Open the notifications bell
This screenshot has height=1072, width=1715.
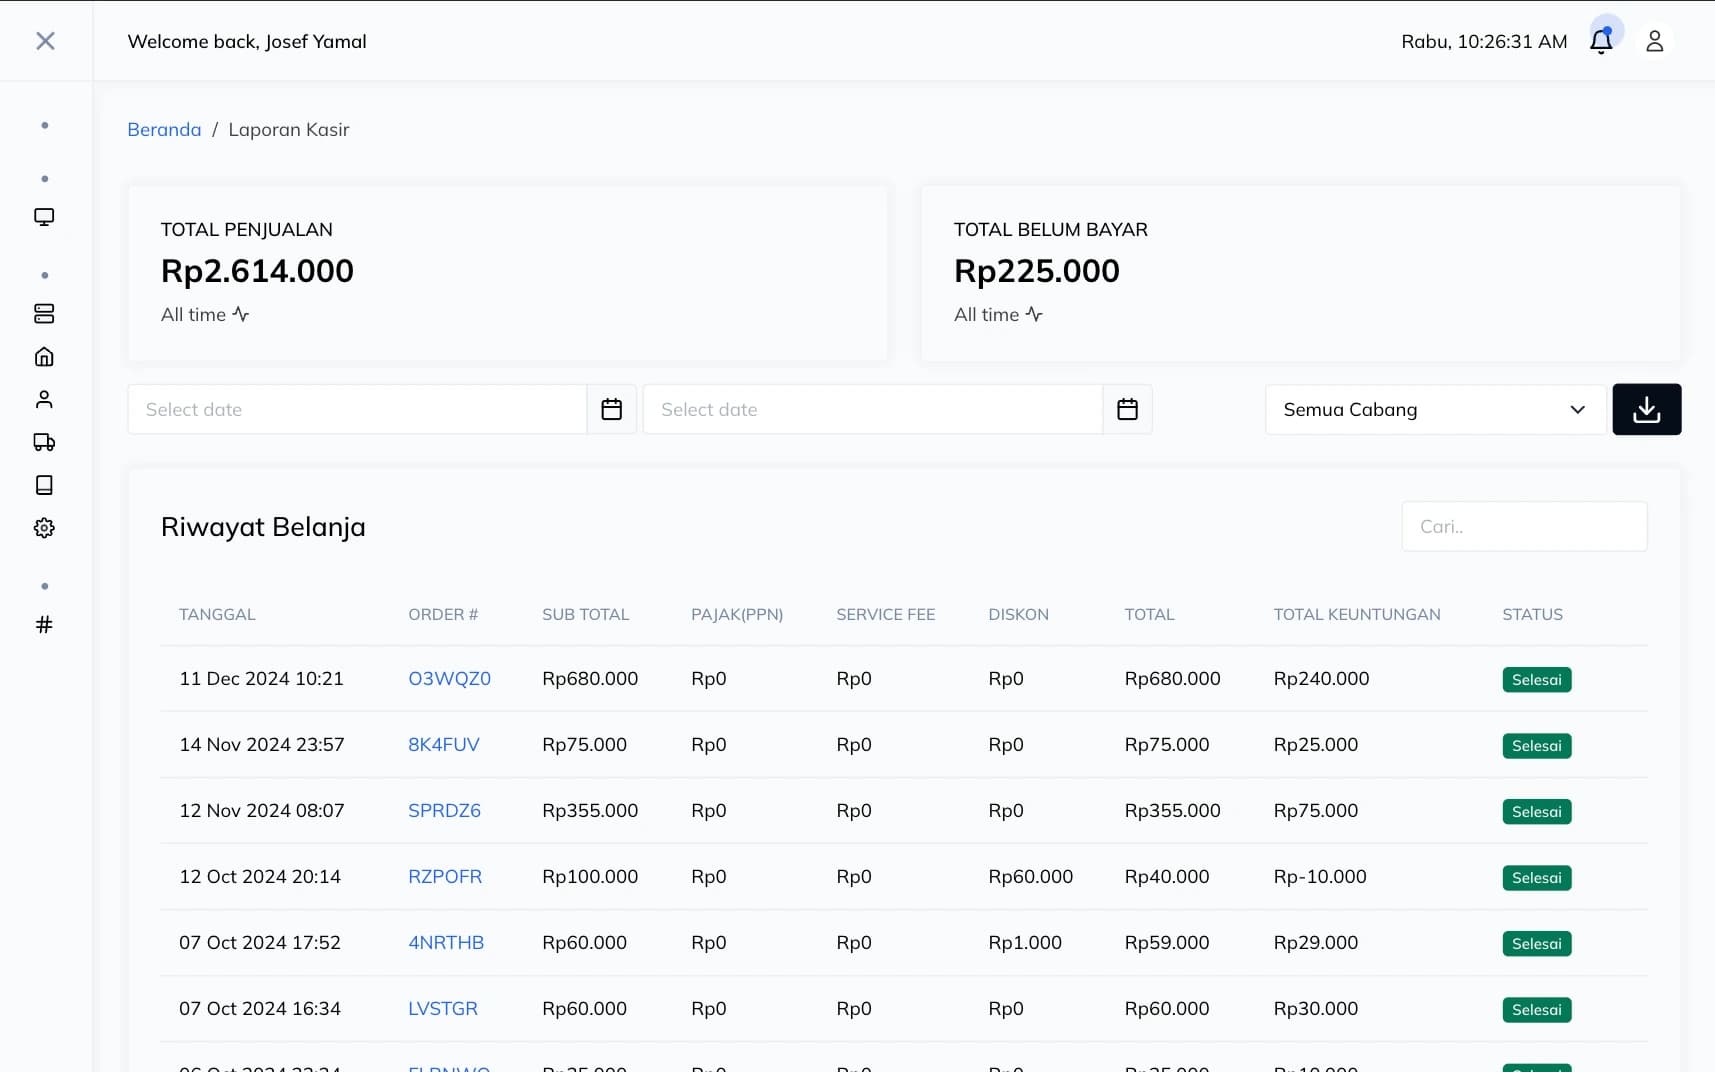pos(1600,41)
